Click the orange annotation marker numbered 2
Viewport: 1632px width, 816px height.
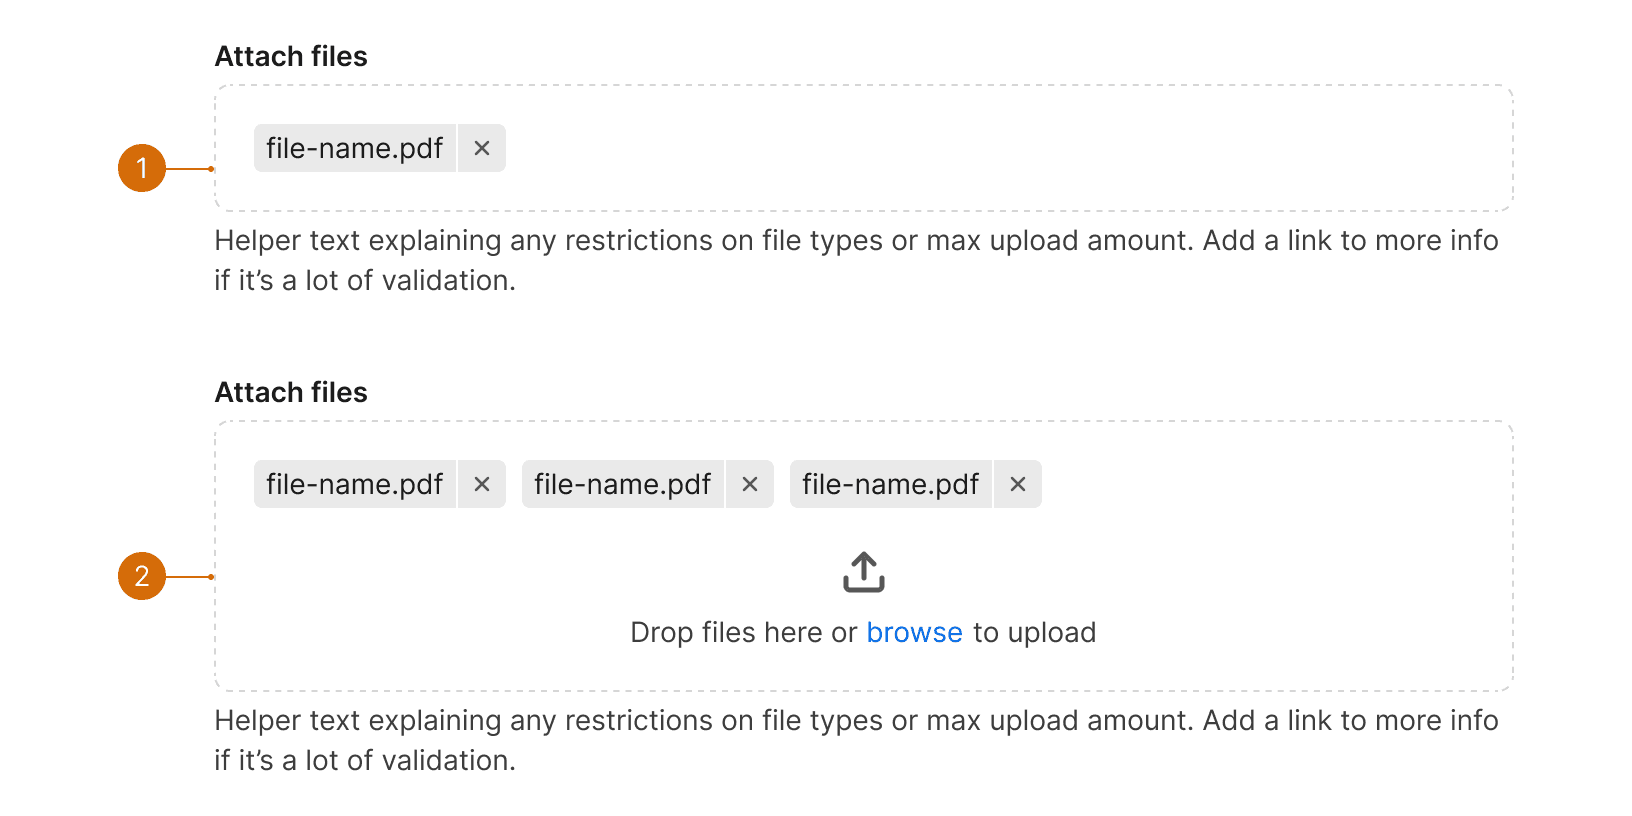(x=142, y=576)
